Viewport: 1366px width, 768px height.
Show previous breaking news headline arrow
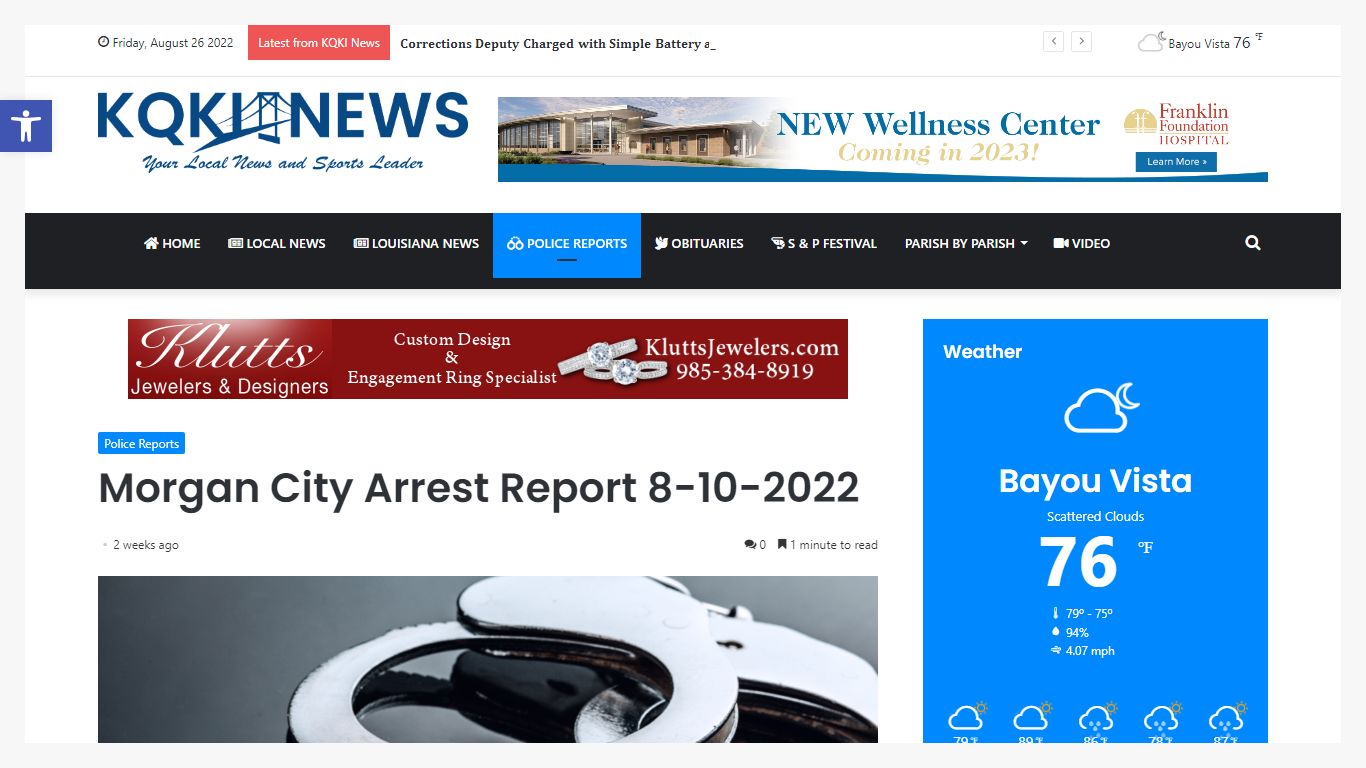(x=1053, y=42)
